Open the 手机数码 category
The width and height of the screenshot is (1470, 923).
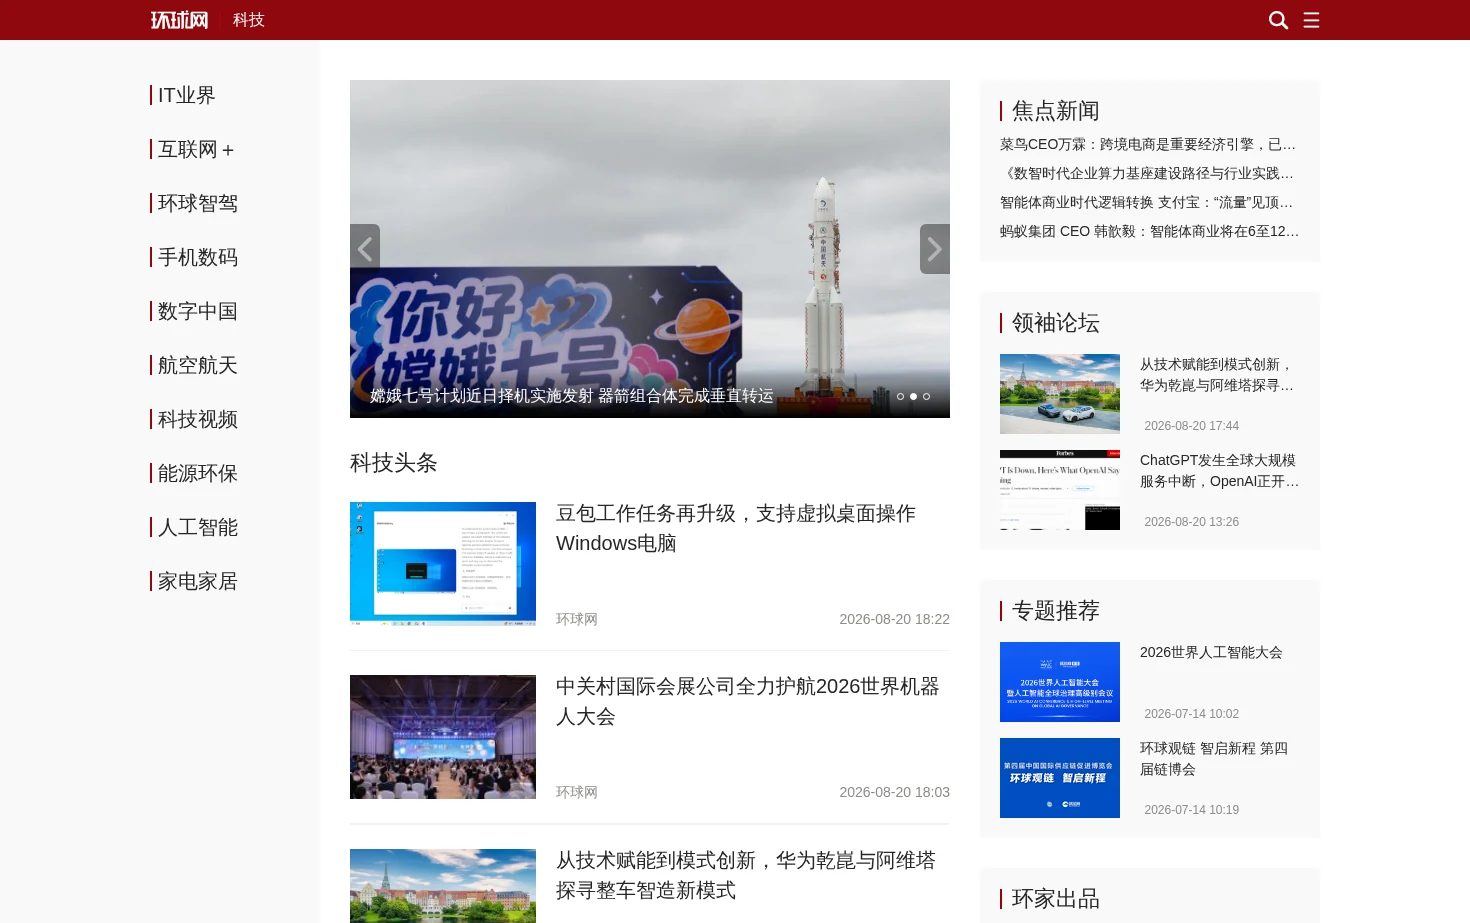(197, 257)
